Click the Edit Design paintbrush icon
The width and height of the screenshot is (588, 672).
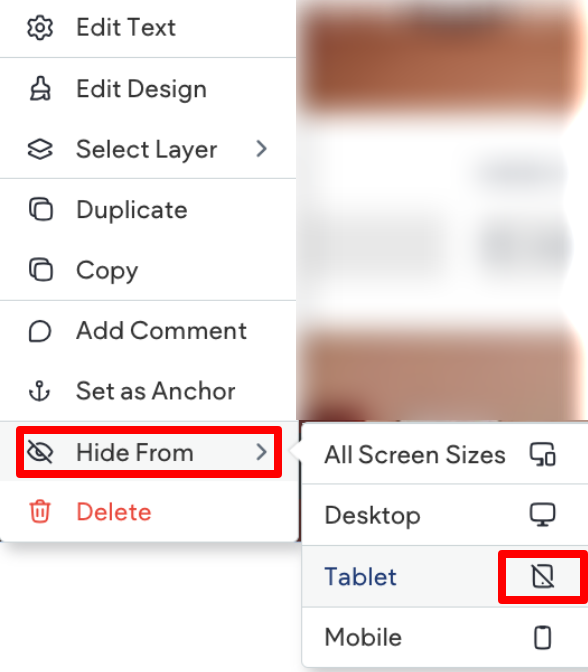(40, 89)
